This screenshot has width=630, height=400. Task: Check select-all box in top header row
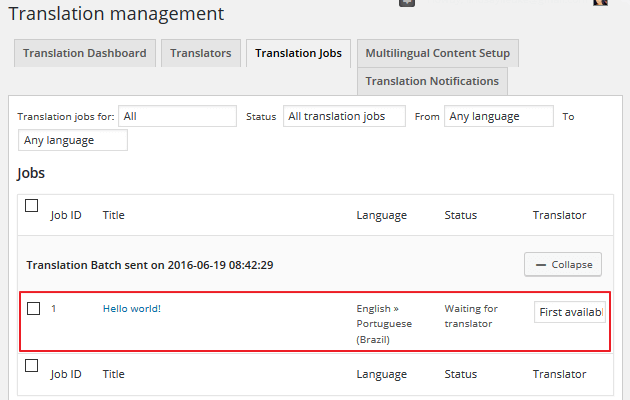(31, 206)
